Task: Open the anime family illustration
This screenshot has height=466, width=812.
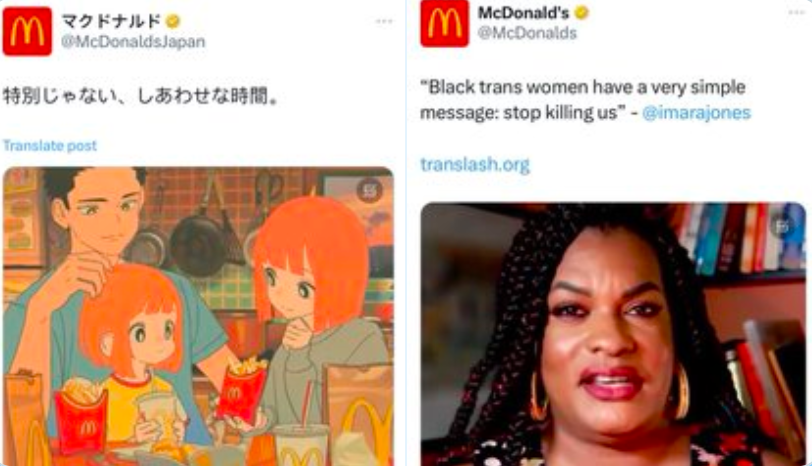Action: 198,316
